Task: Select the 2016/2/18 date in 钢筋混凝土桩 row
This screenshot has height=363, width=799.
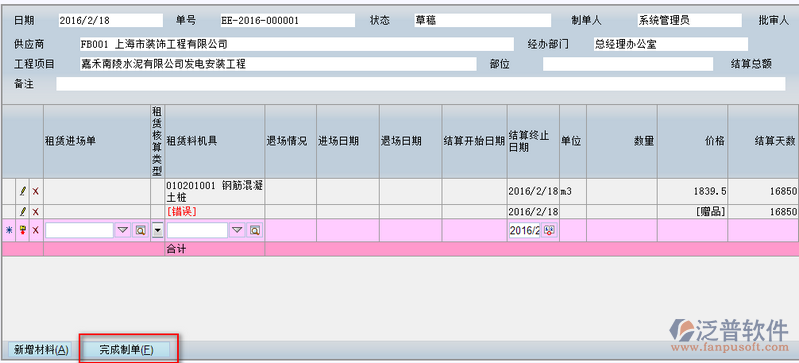Action: [533, 191]
